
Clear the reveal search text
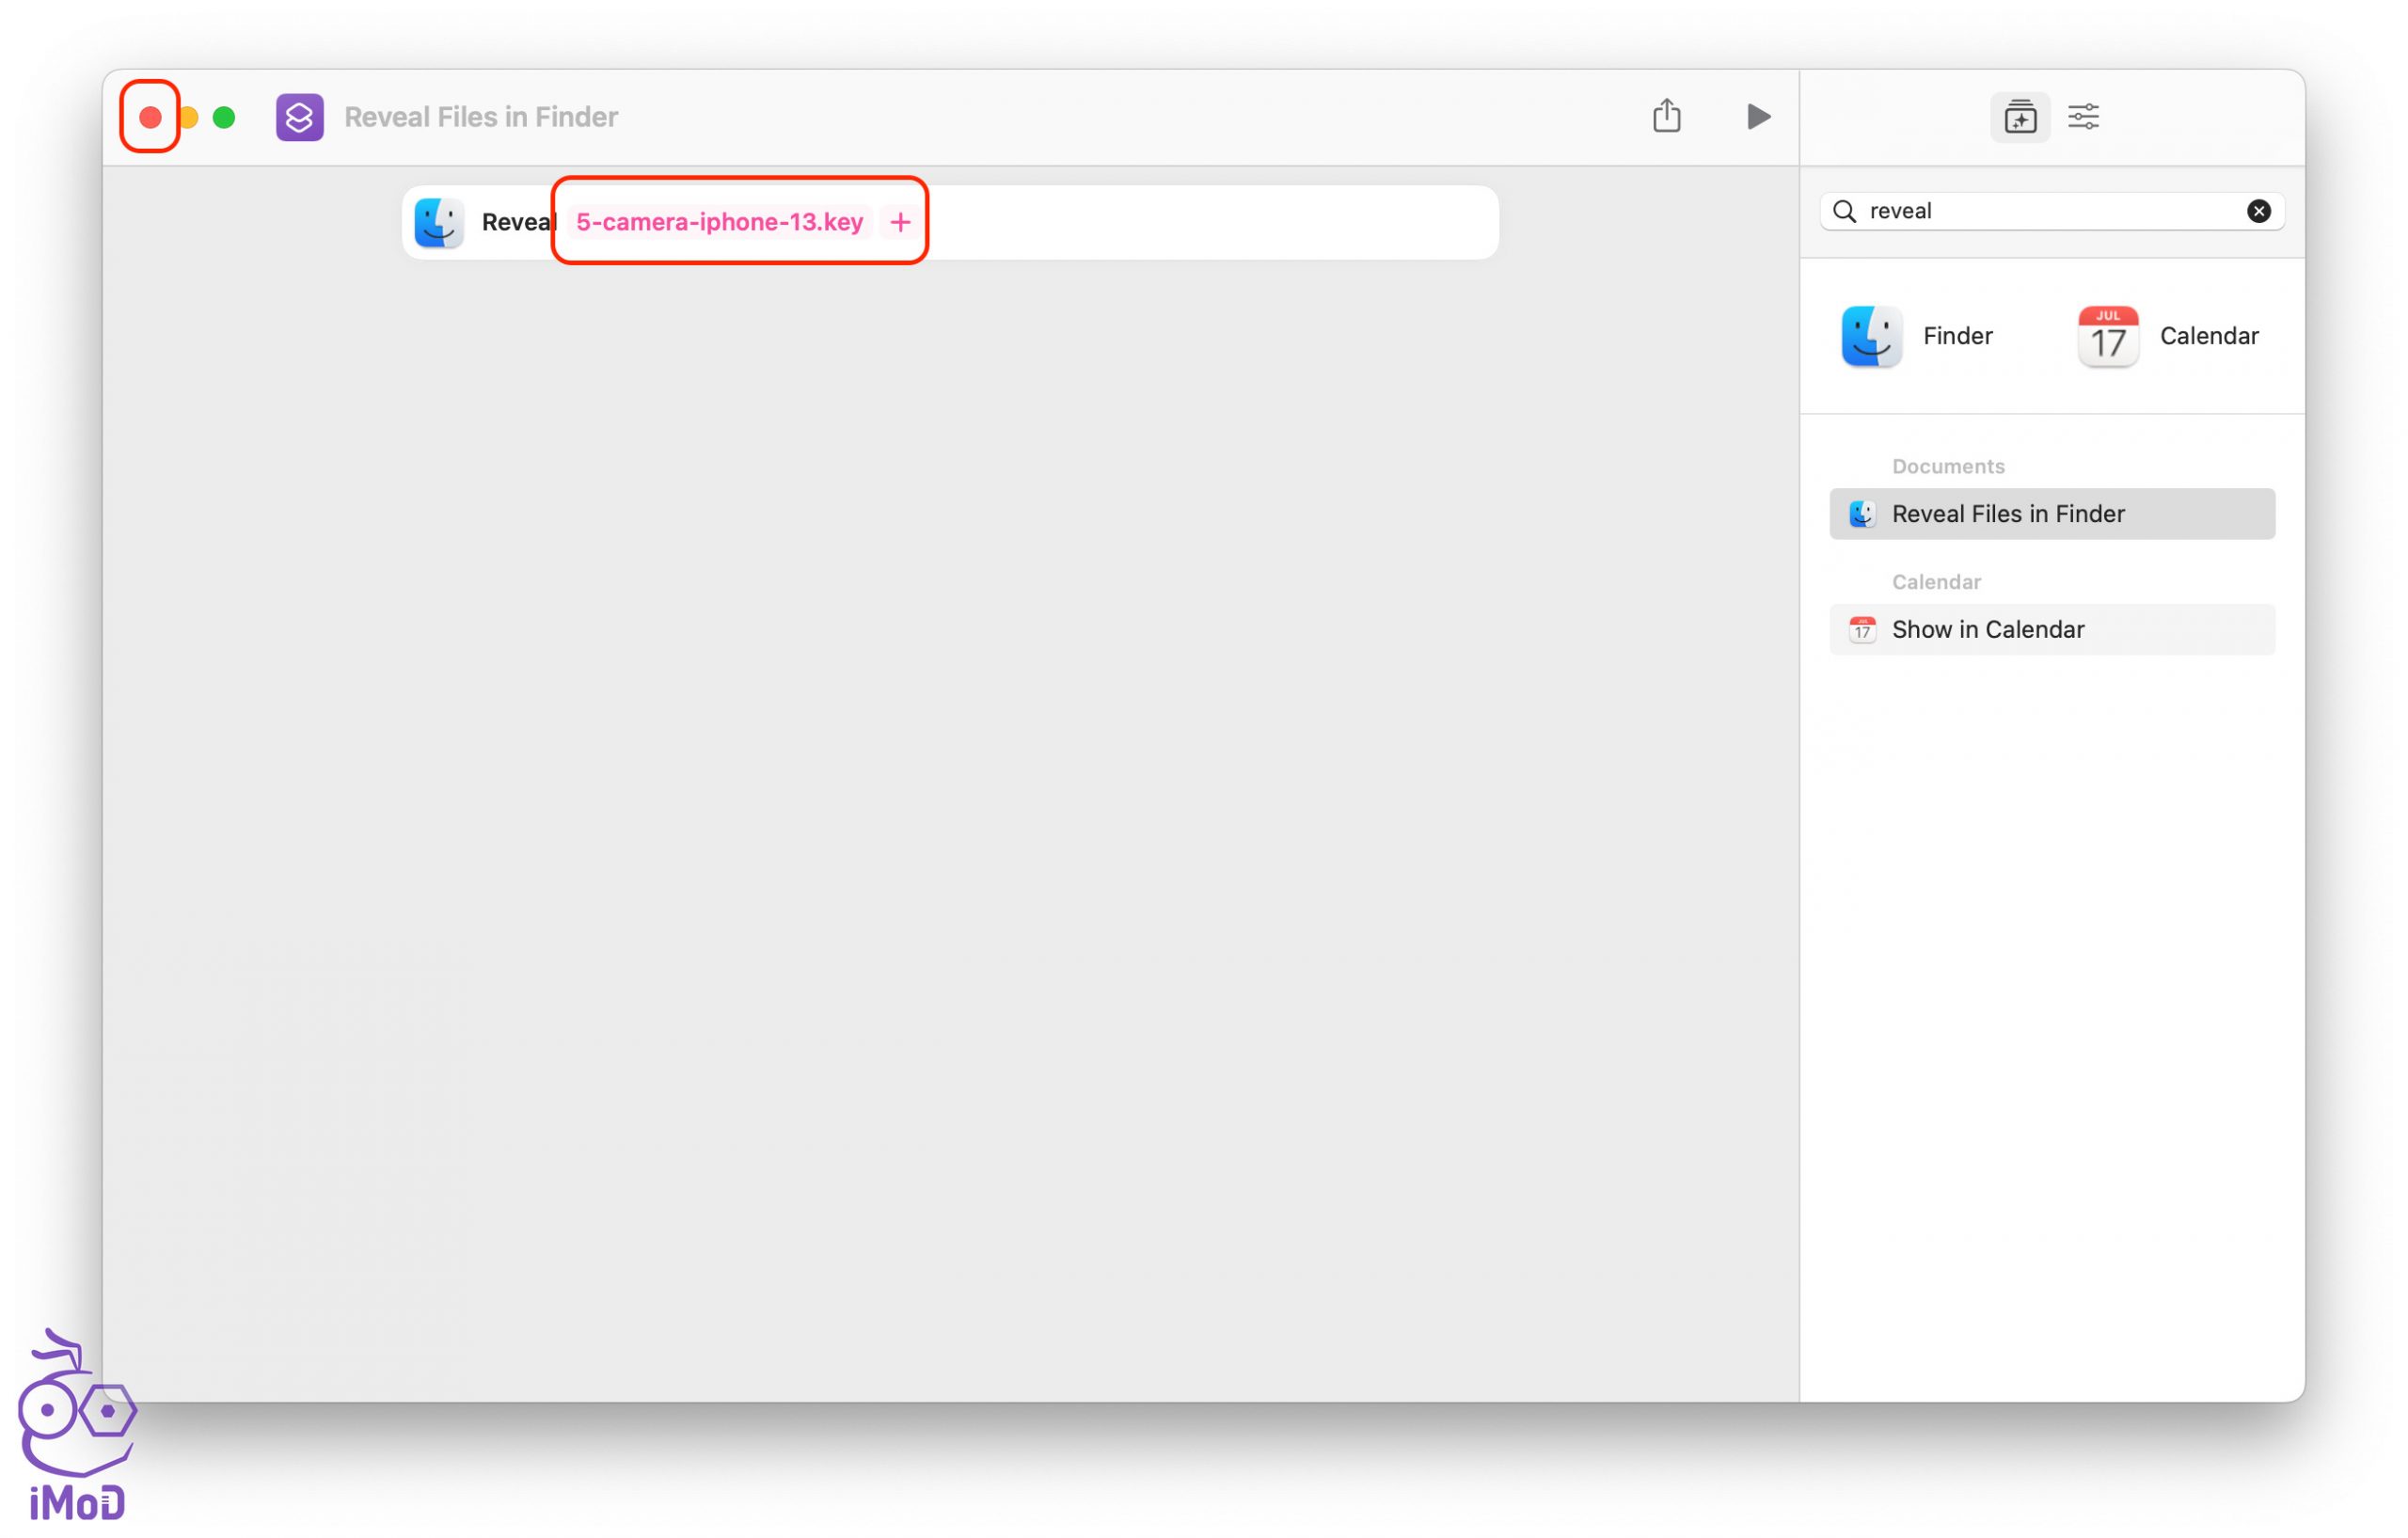[2258, 211]
